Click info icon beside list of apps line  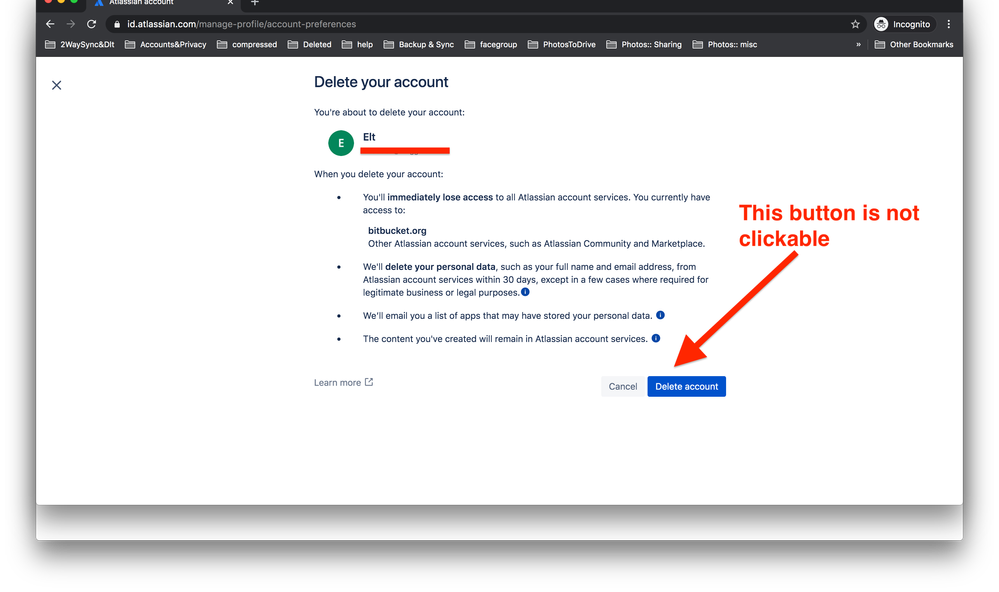[660, 315]
